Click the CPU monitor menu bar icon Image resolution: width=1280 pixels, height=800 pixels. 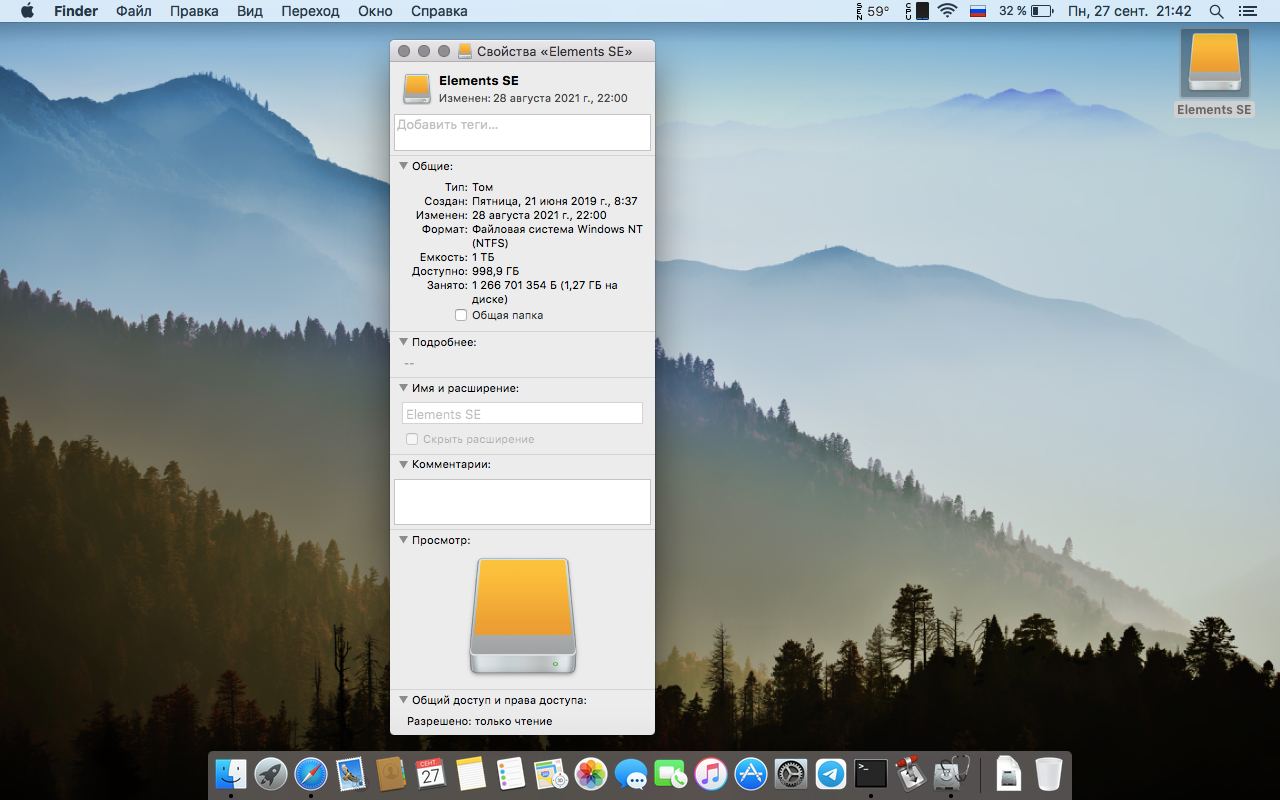(917, 11)
